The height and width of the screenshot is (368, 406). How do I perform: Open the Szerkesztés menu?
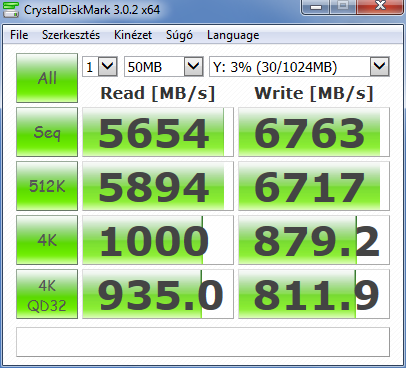pos(71,35)
